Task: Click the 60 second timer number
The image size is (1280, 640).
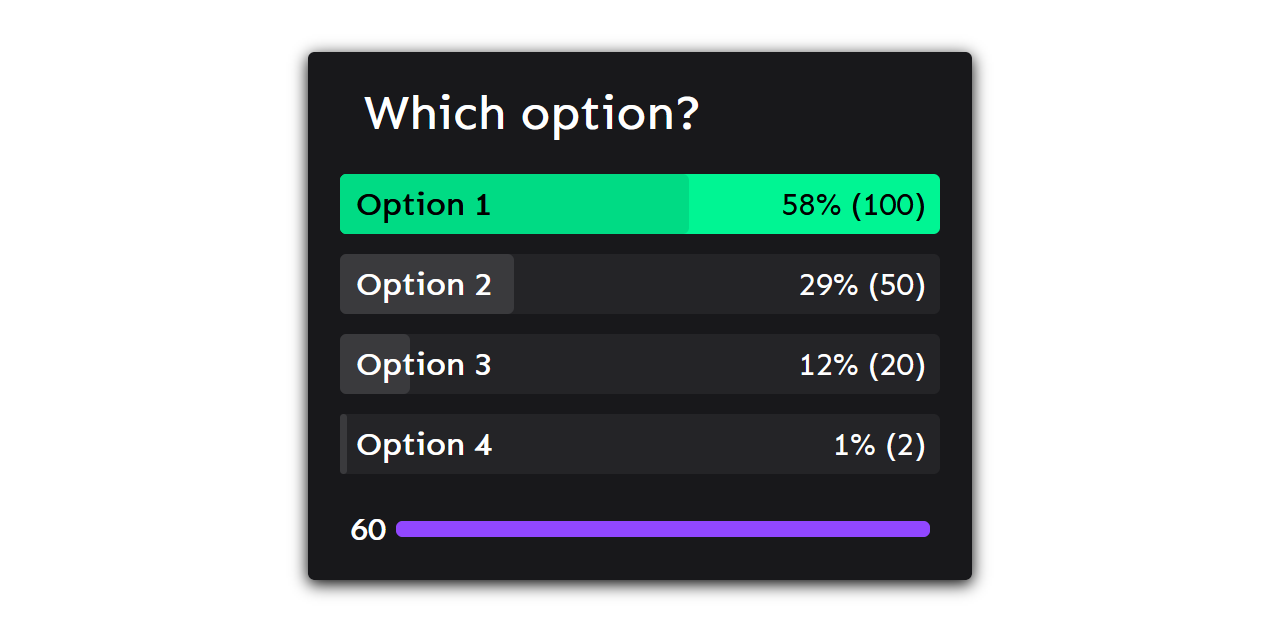Action: click(x=367, y=529)
